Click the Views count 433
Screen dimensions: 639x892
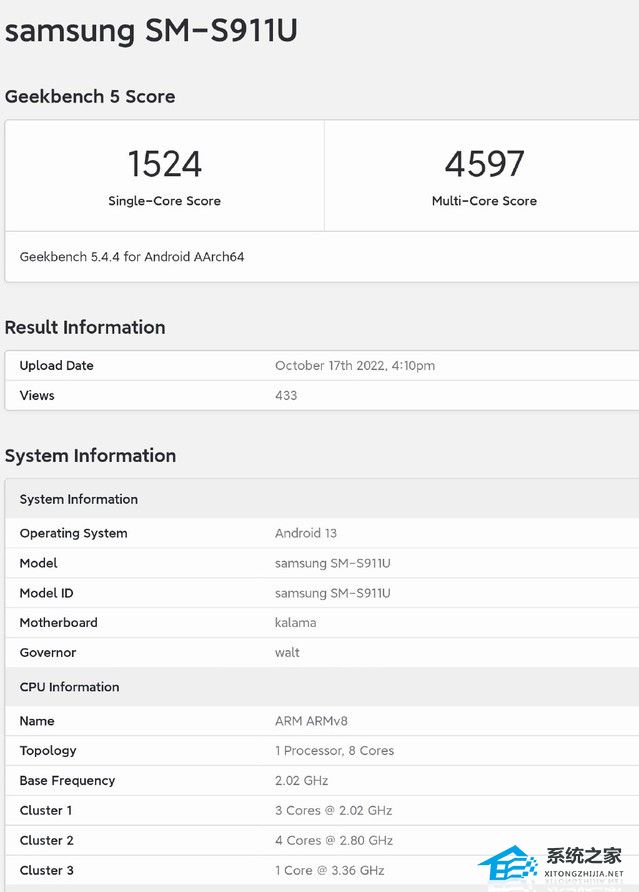286,395
